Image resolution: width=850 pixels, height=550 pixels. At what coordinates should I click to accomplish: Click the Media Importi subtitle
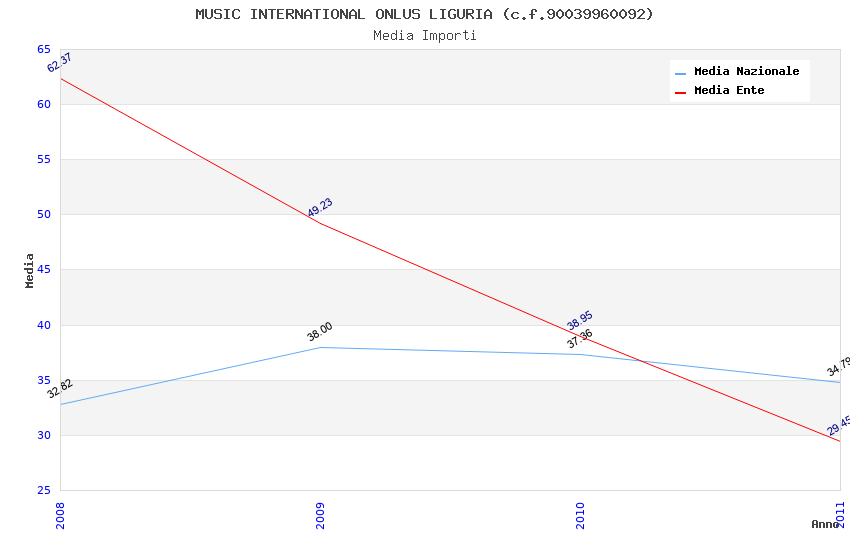pos(425,36)
